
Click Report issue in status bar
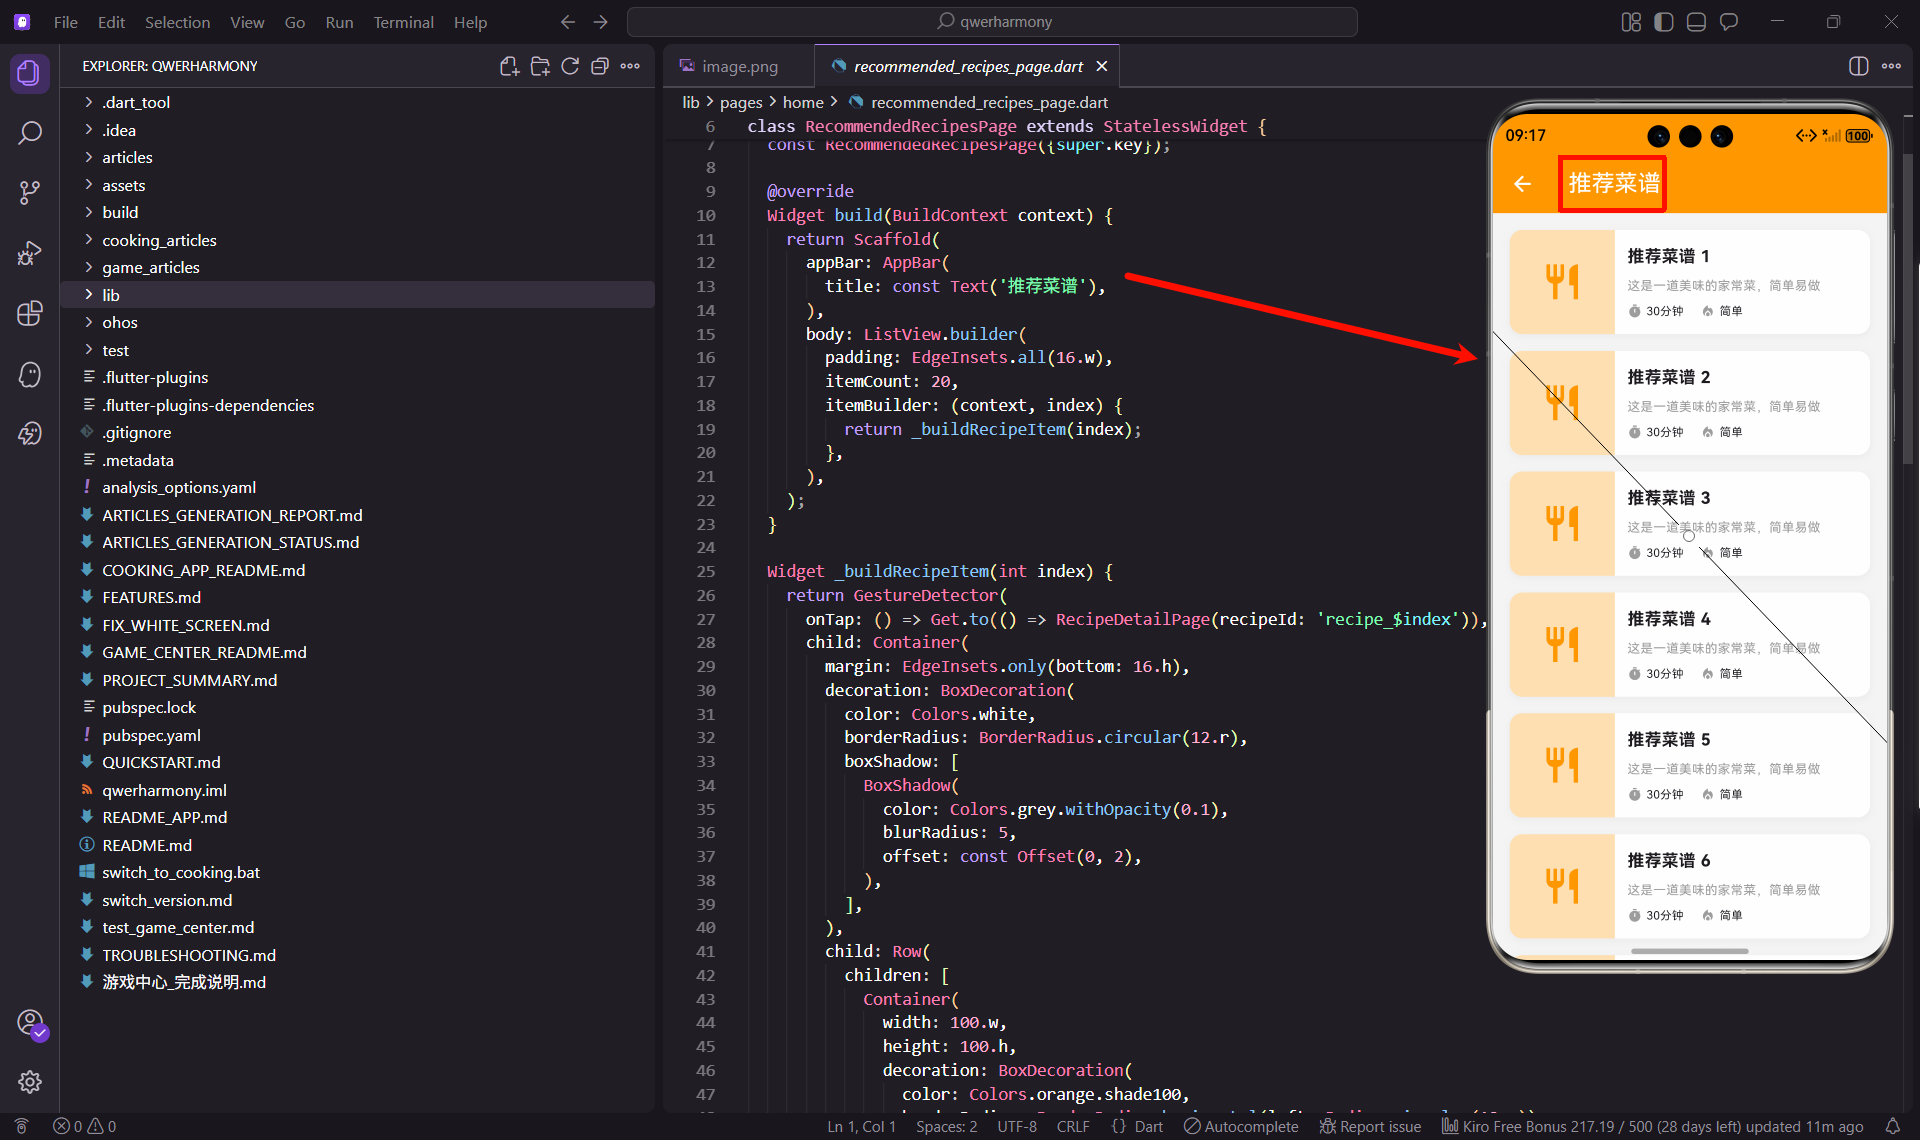coord(1370,1126)
